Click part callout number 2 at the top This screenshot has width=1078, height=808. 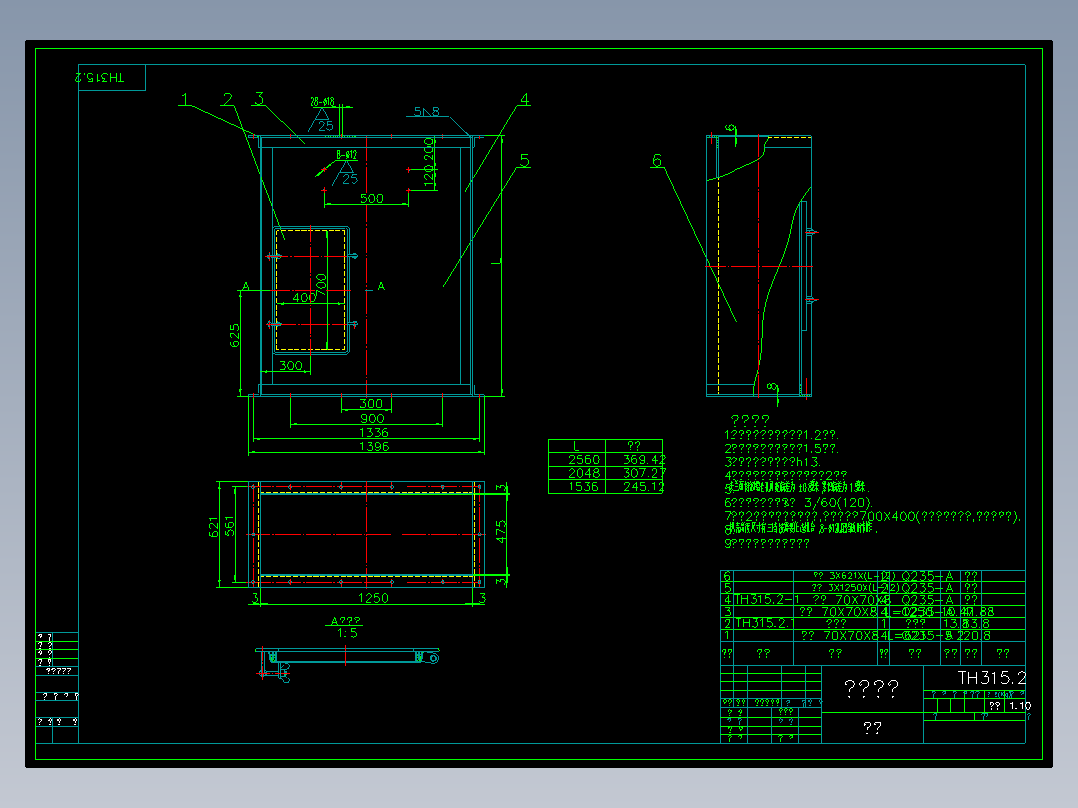point(227,100)
